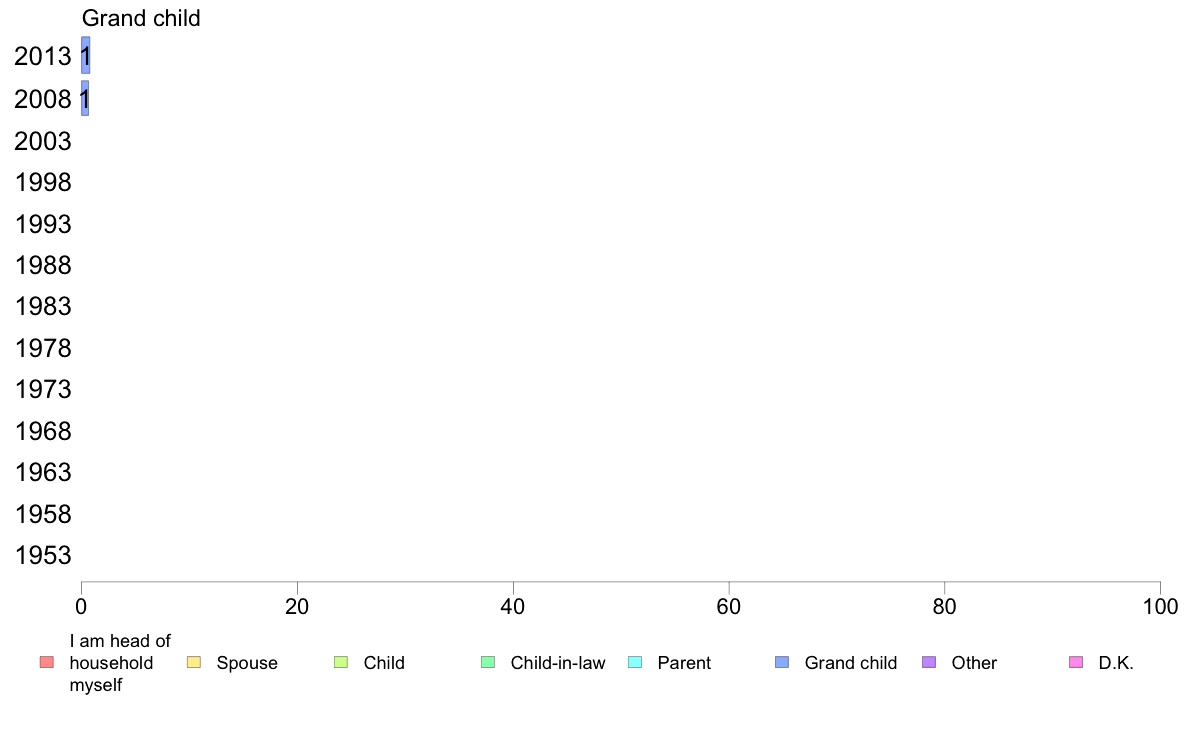This screenshot has width=1188, height=736.
Task: Click the yellow Spouse legend swatch
Action: (194, 662)
